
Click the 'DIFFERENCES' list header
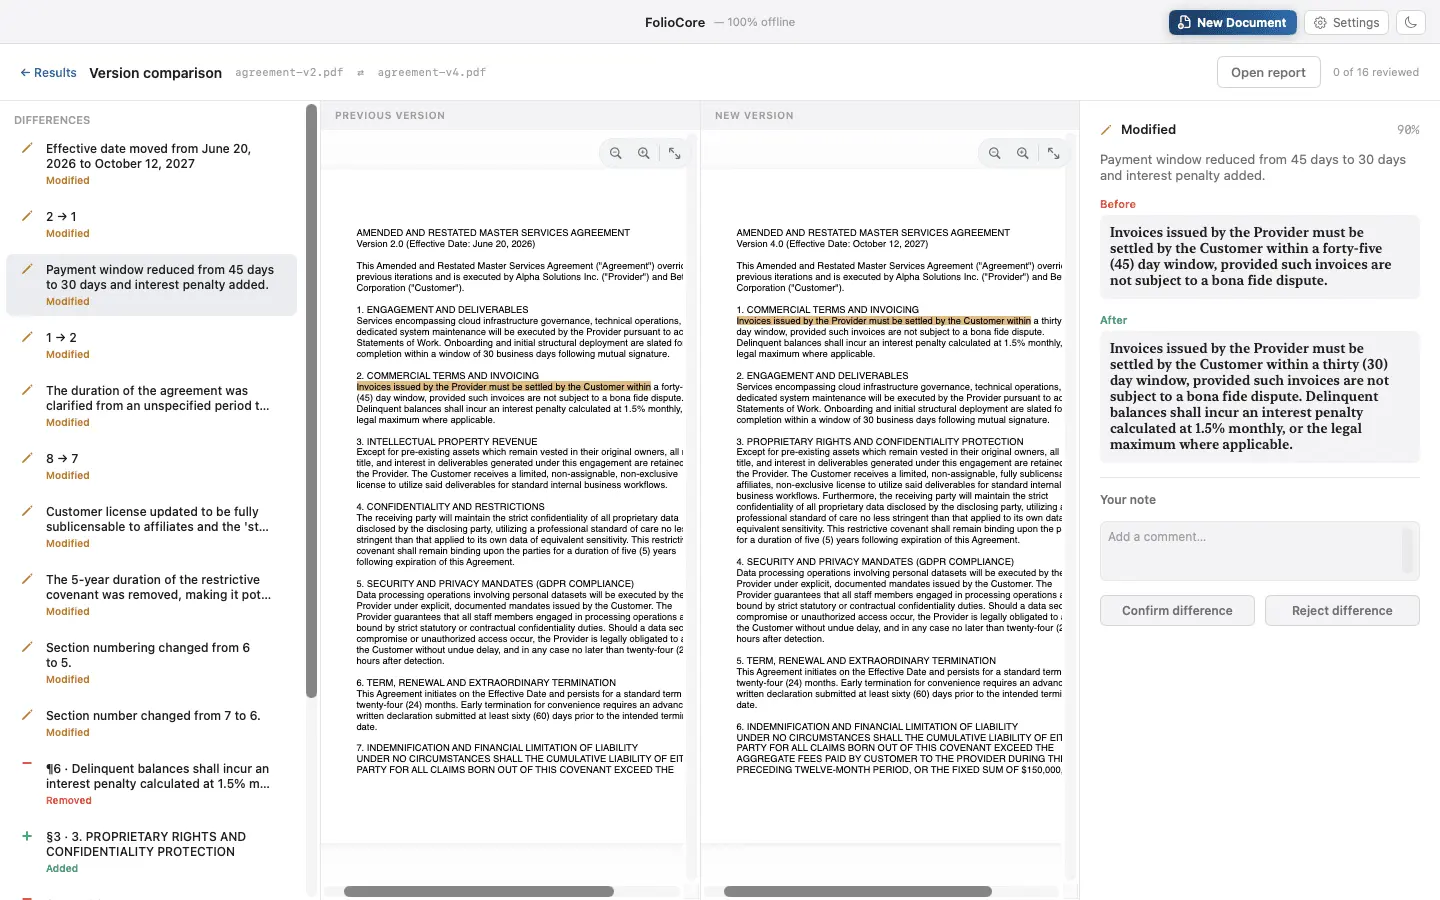[x=52, y=120]
